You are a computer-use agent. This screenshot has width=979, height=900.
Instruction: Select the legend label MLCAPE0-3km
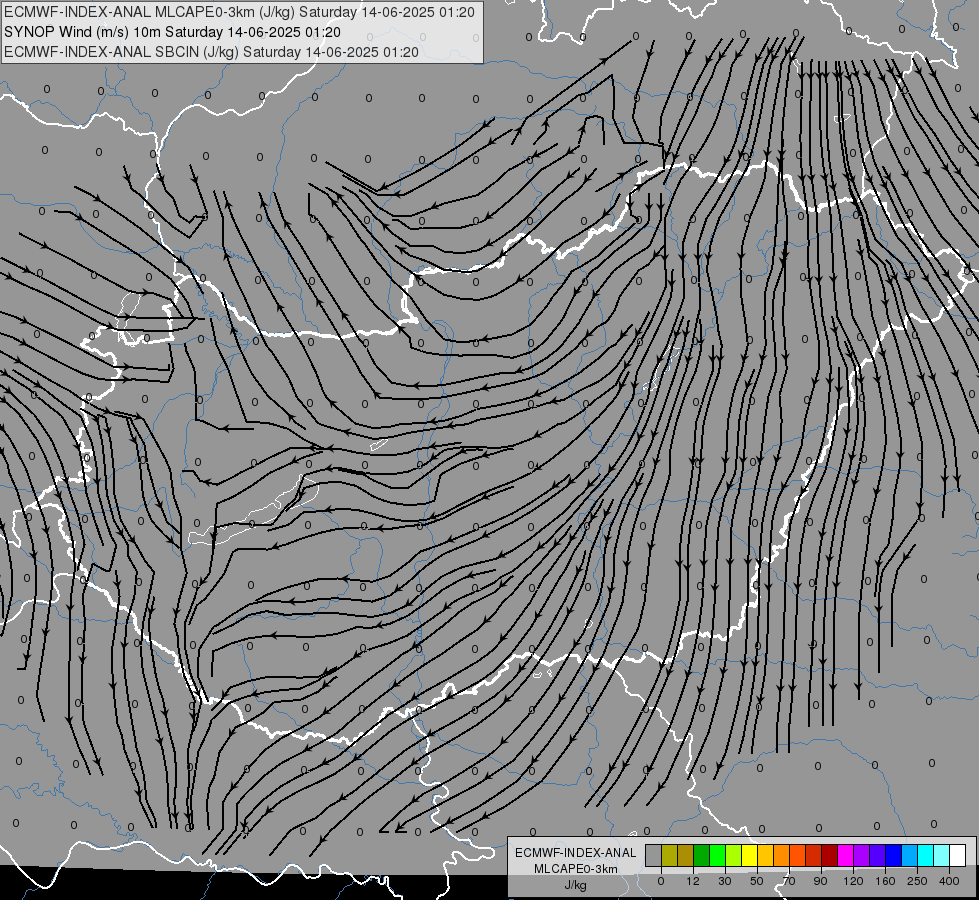(x=576, y=869)
